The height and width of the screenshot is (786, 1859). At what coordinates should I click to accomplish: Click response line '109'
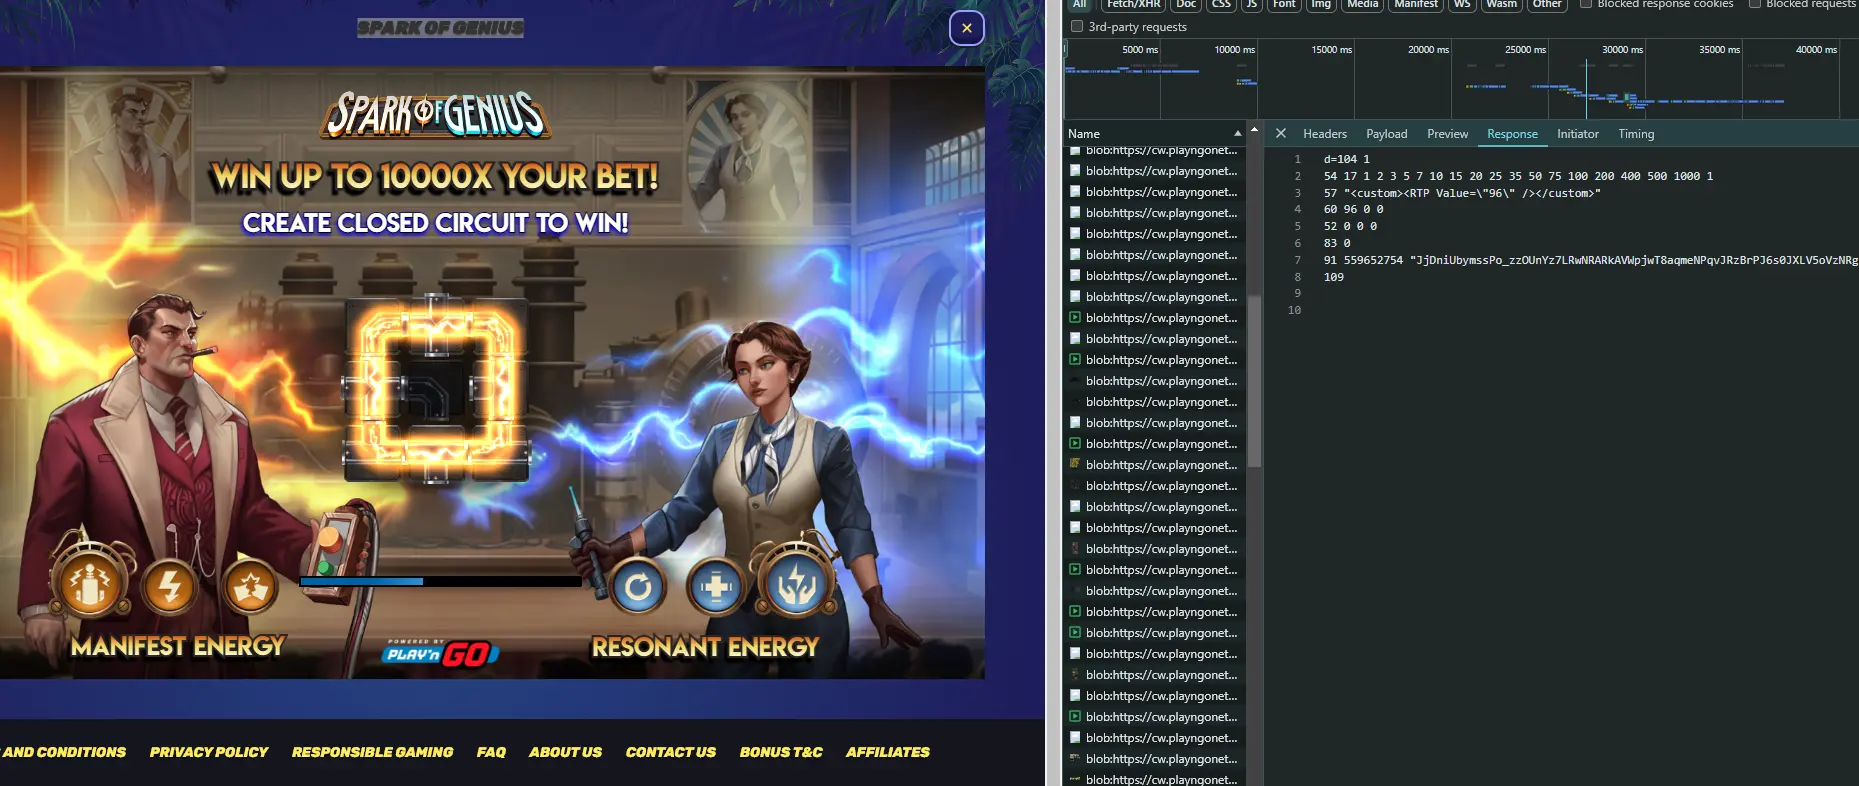[x=1334, y=277]
